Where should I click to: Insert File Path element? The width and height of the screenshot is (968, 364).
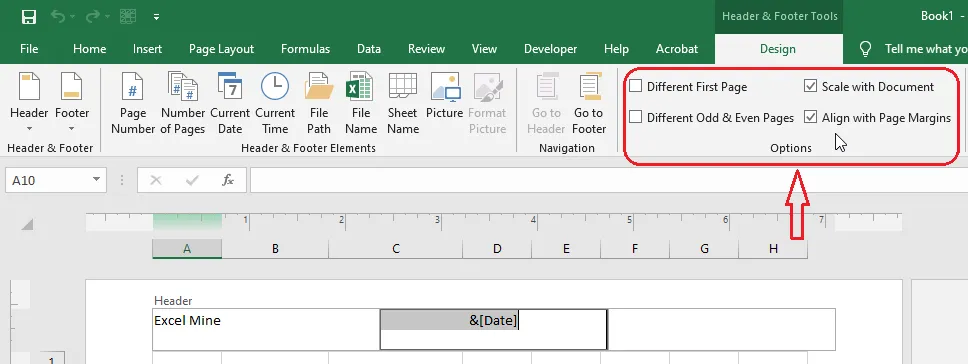pos(319,104)
